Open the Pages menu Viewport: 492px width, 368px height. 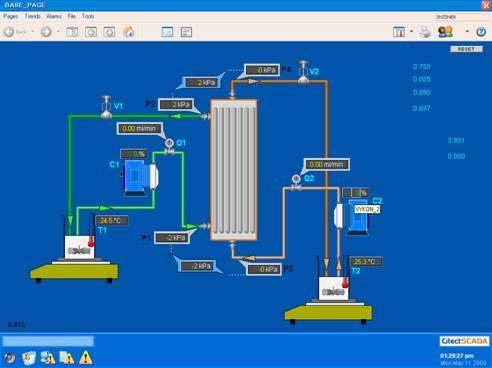click(x=11, y=16)
